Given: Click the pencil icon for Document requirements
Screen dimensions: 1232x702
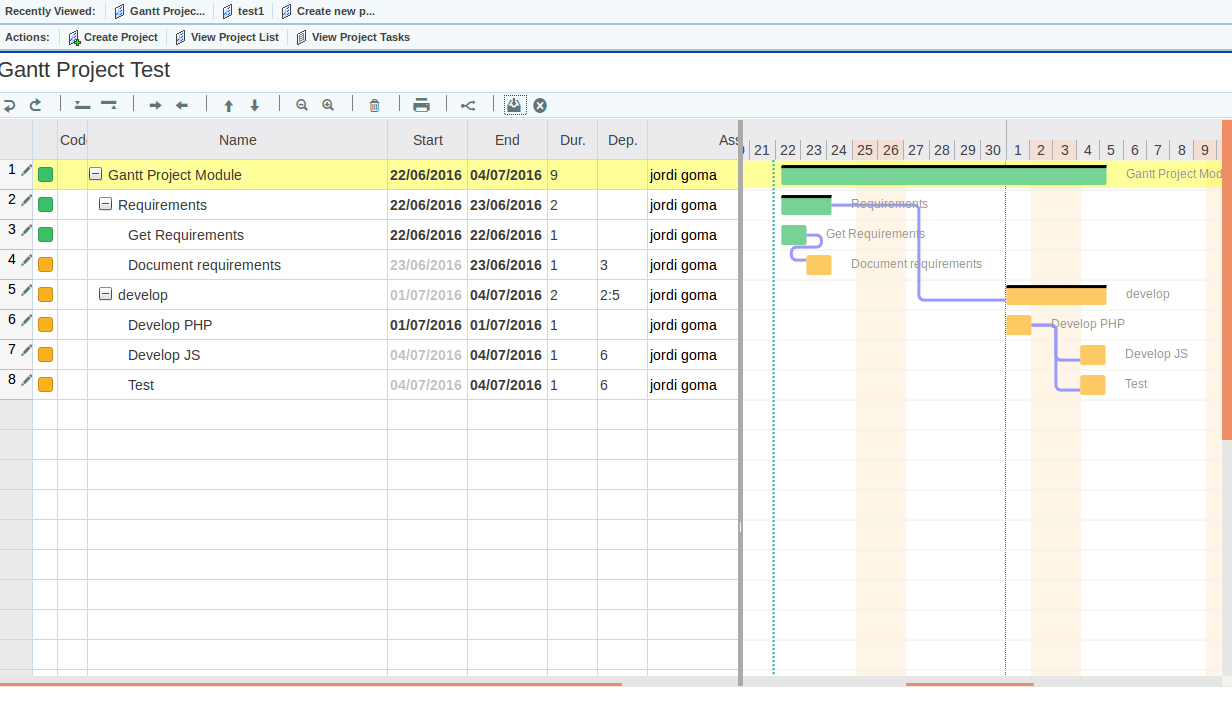Looking at the screenshot, I should point(27,260).
